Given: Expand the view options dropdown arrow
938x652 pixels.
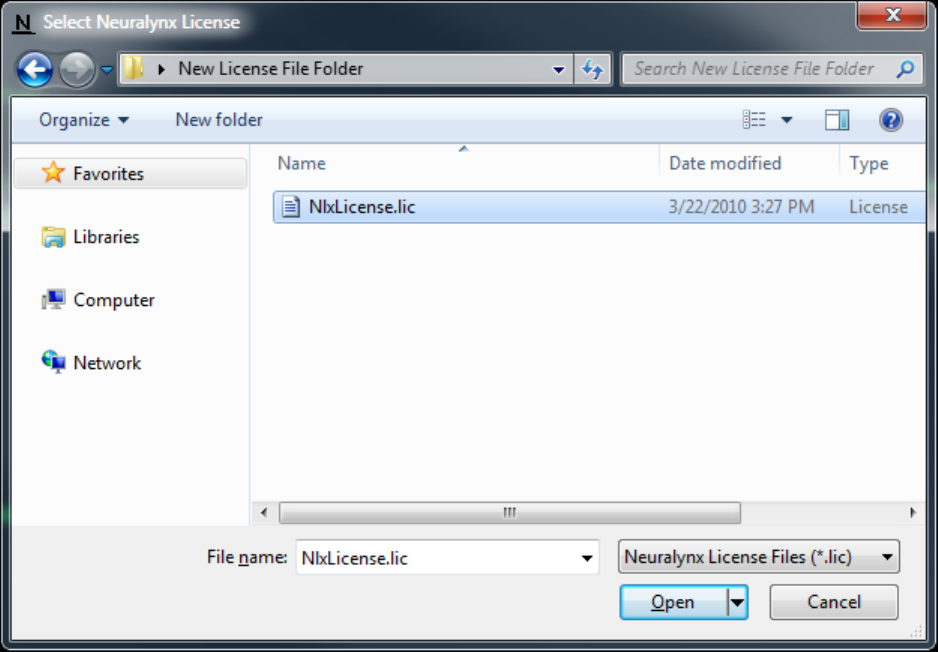Looking at the screenshot, I should (787, 120).
